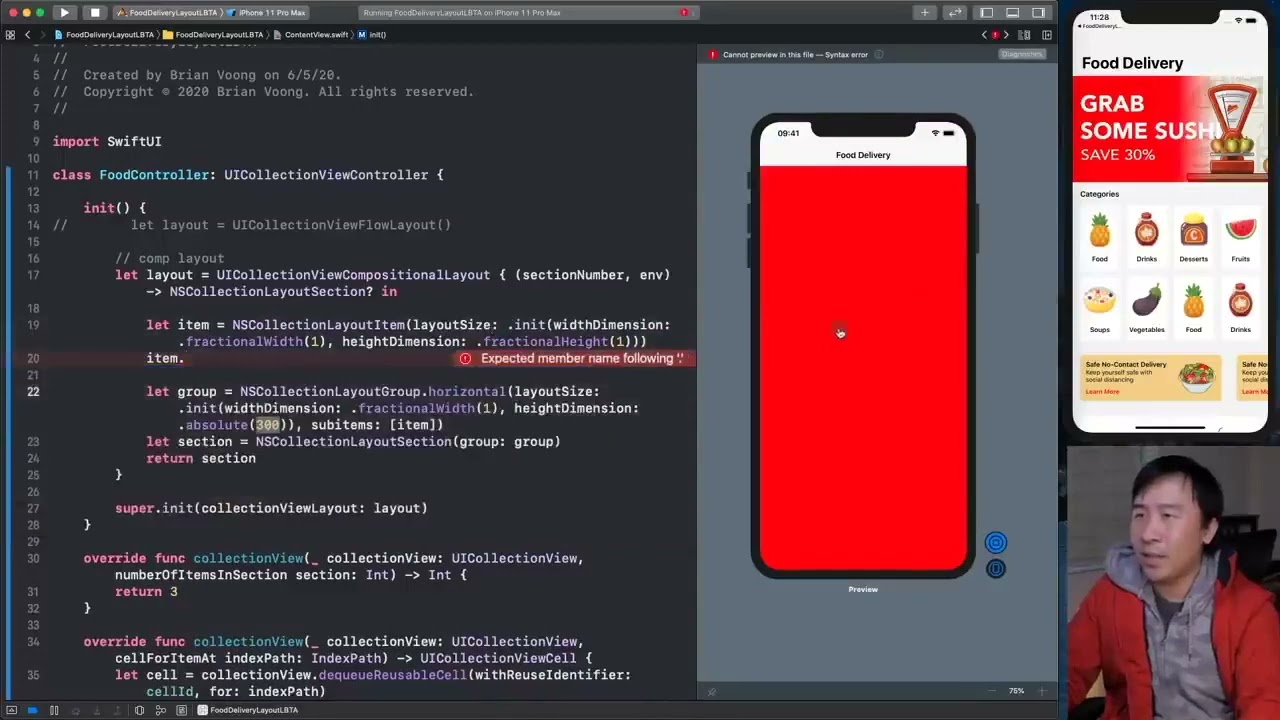This screenshot has width=1280, height=720.
Task: Click the error marker on line 20
Action: (465, 358)
